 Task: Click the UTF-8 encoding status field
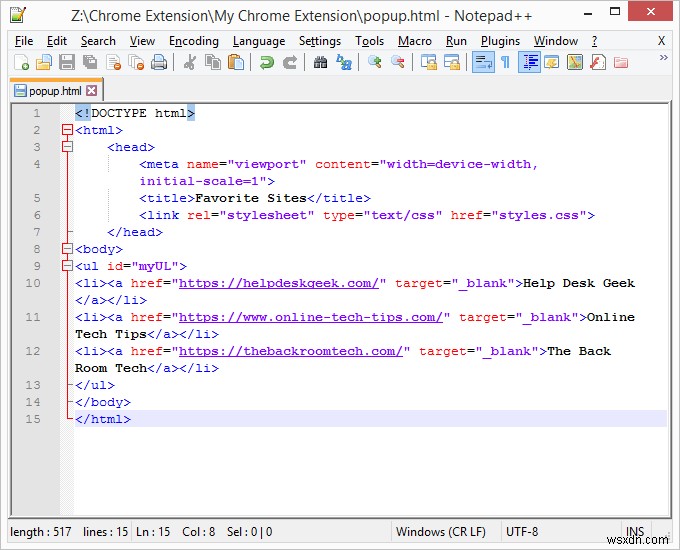pos(522,532)
